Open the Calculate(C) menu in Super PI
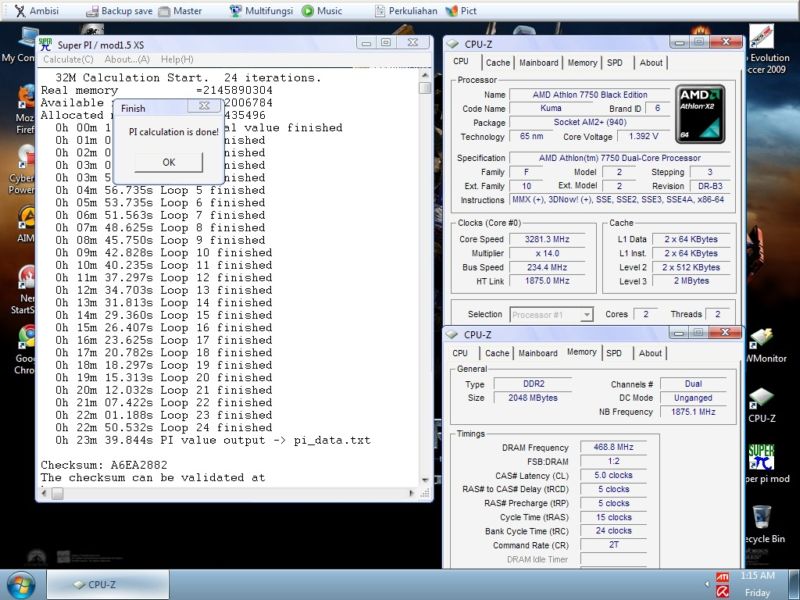 point(68,59)
